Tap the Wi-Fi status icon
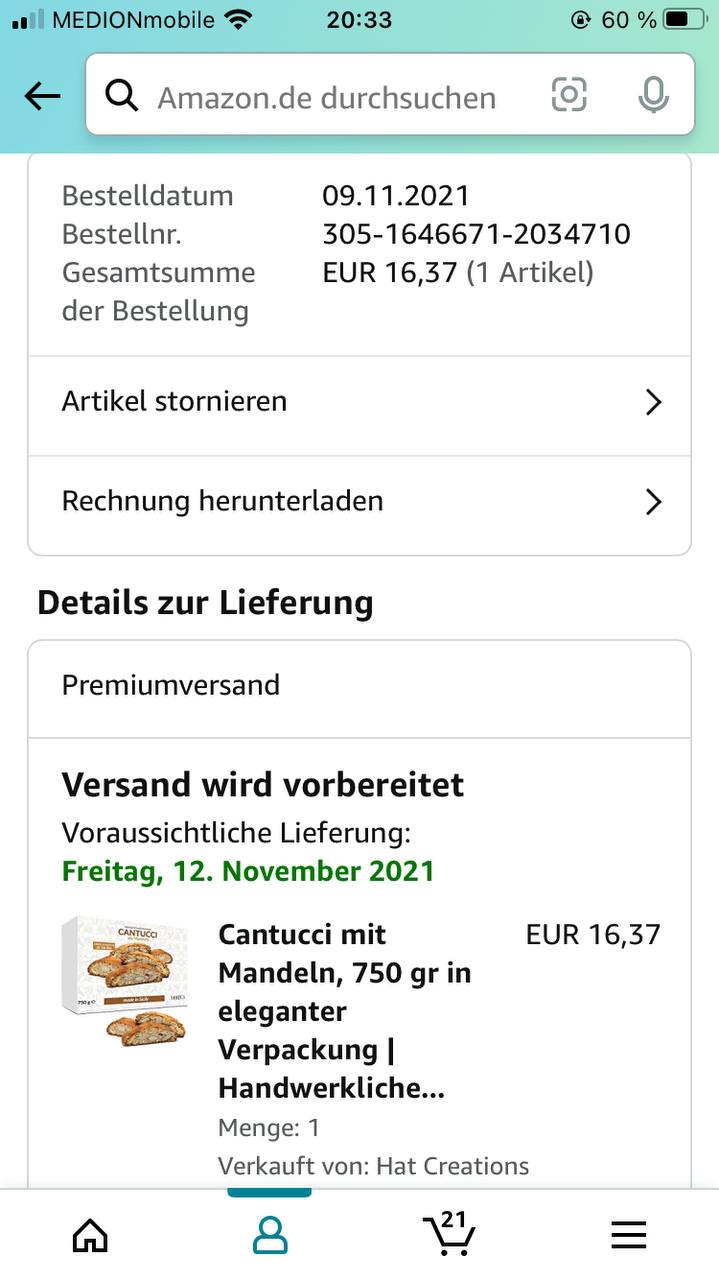The width and height of the screenshot is (719, 1280). click(x=238, y=19)
